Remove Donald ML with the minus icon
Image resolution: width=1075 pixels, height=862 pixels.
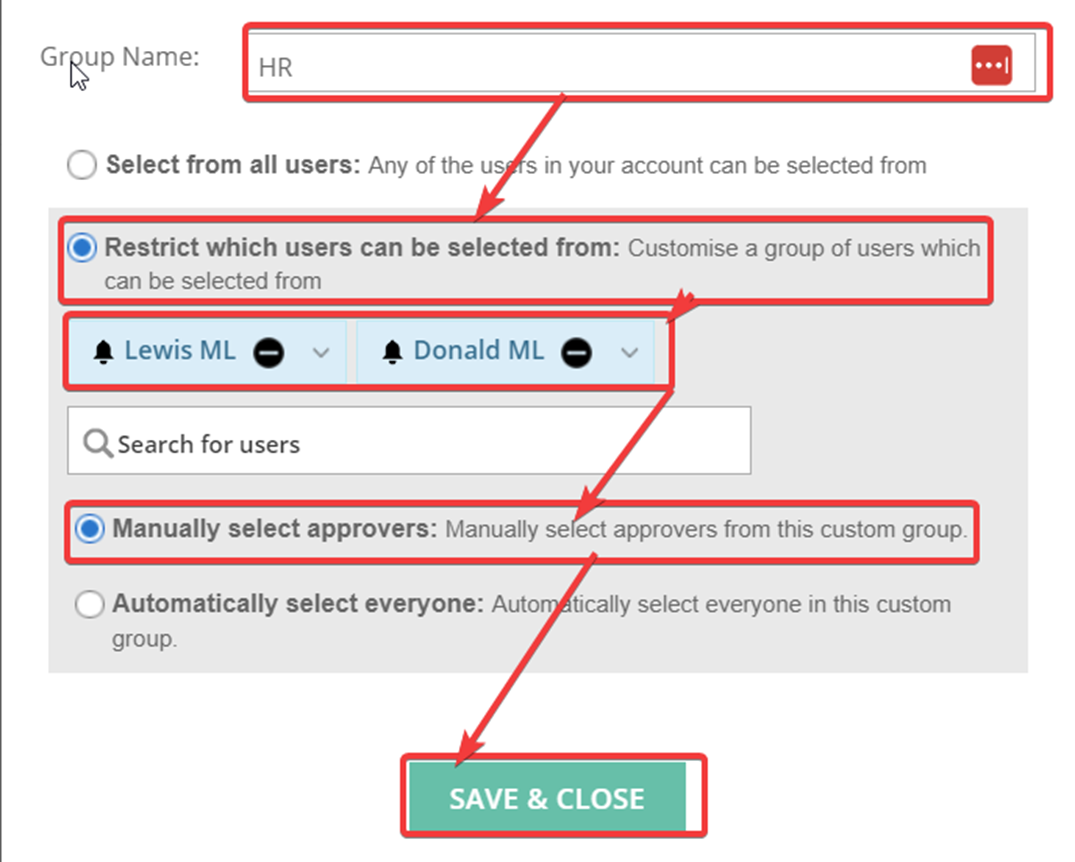pos(576,352)
